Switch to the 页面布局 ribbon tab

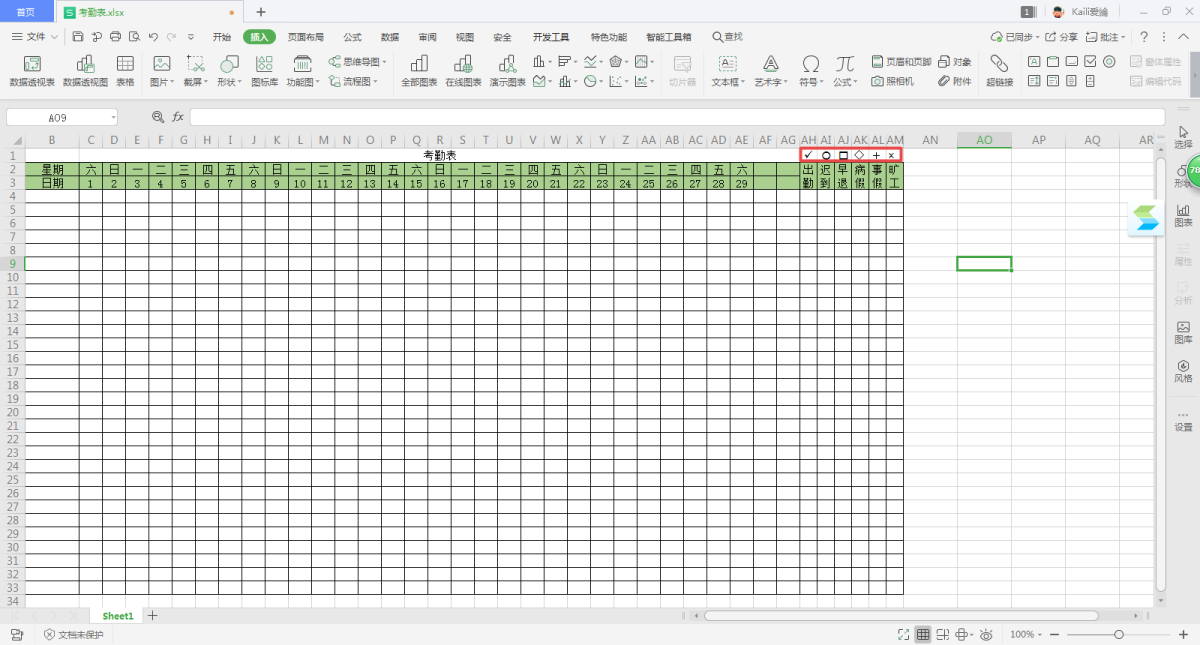[306, 37]
